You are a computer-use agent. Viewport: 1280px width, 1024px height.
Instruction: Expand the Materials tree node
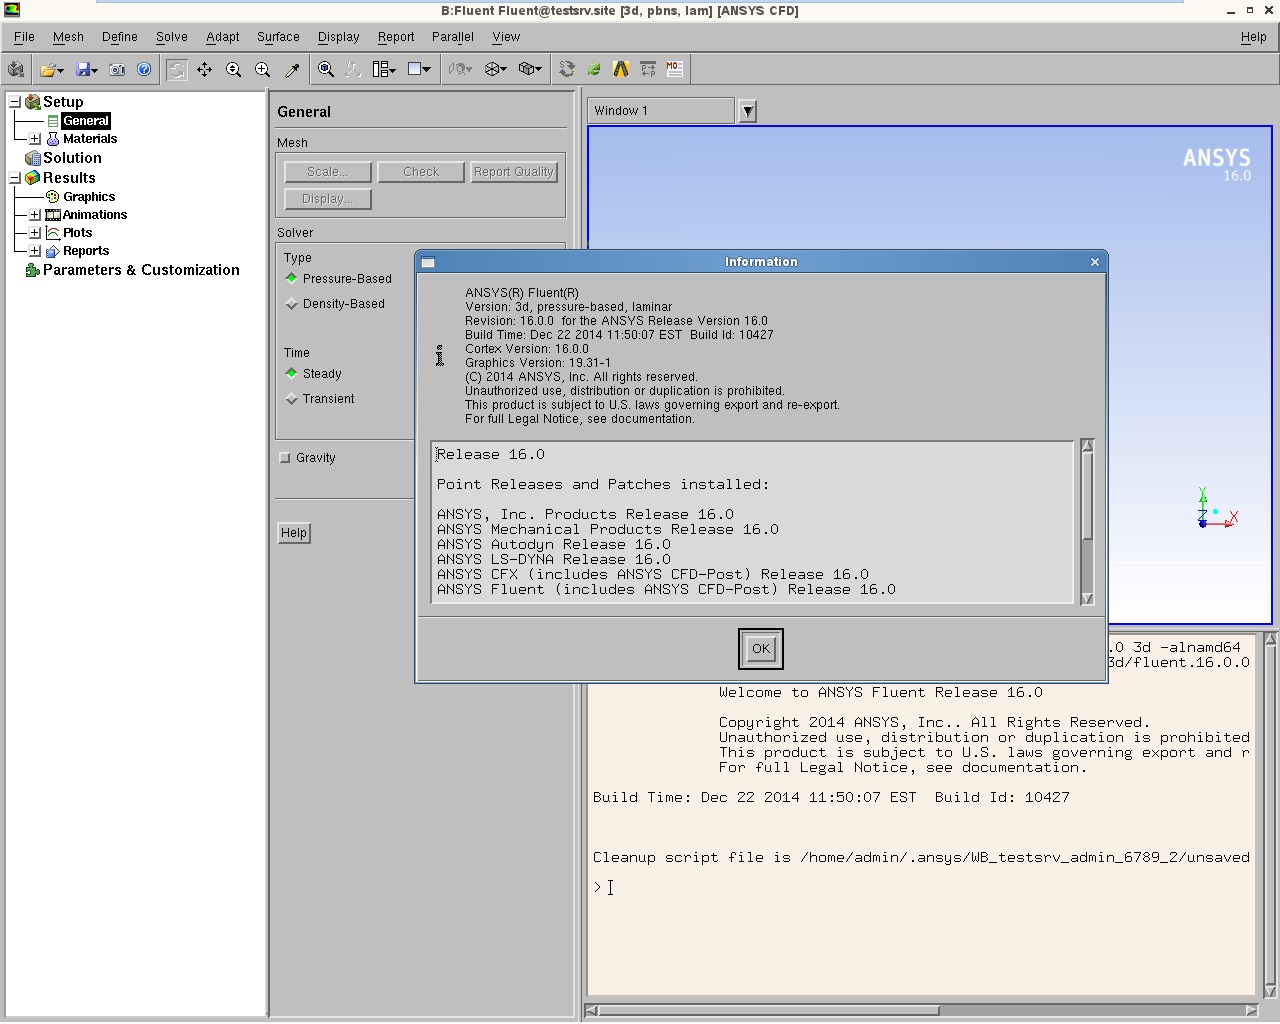pyautogui.click(x=35, y=139)
